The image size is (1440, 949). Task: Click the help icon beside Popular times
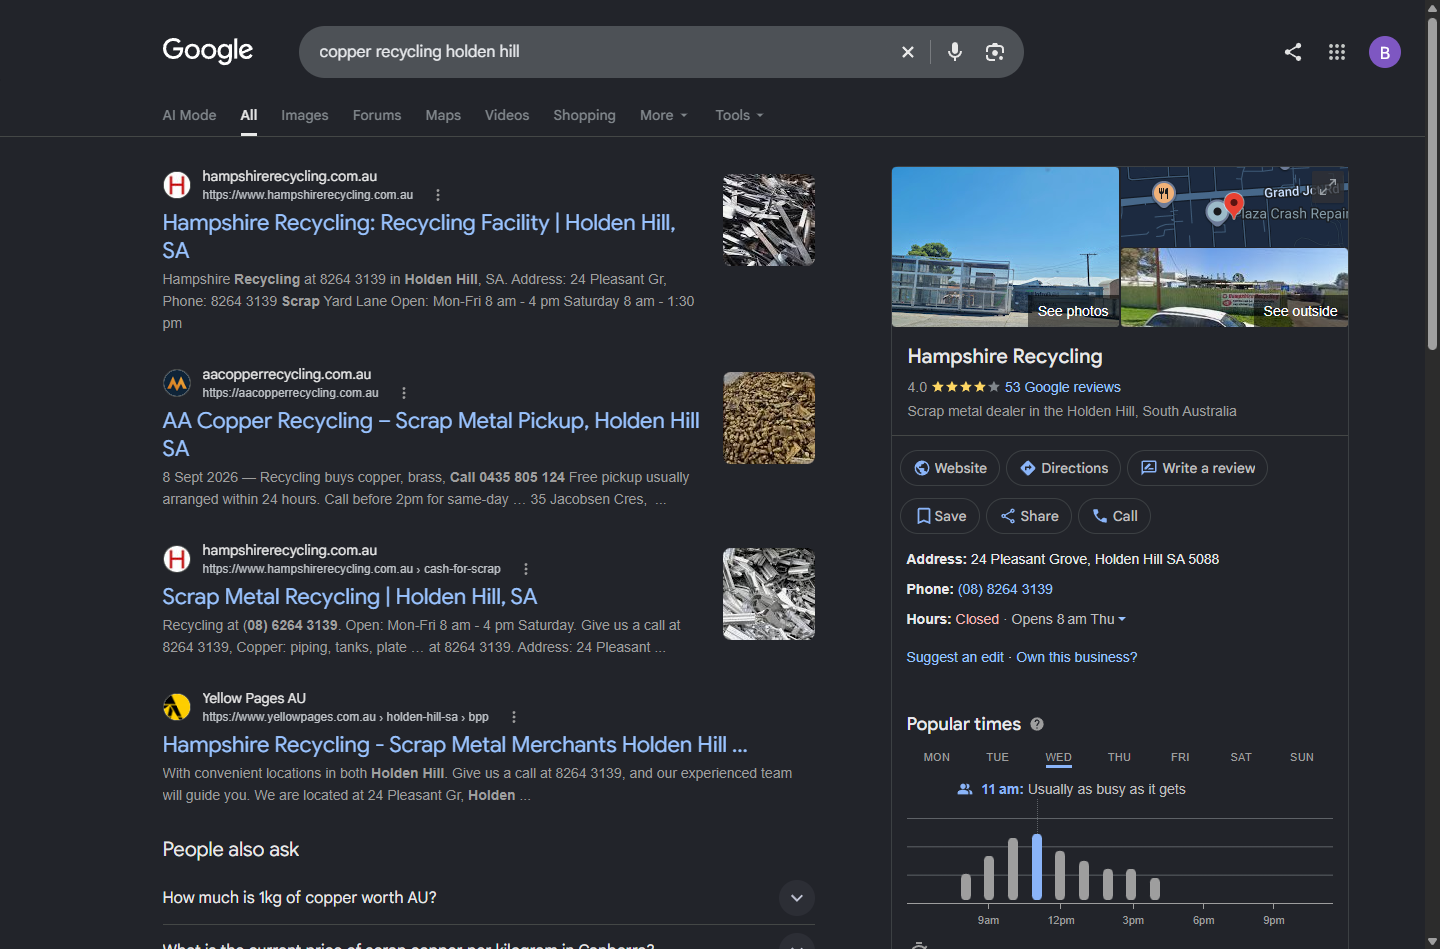tap(1037, 724)
